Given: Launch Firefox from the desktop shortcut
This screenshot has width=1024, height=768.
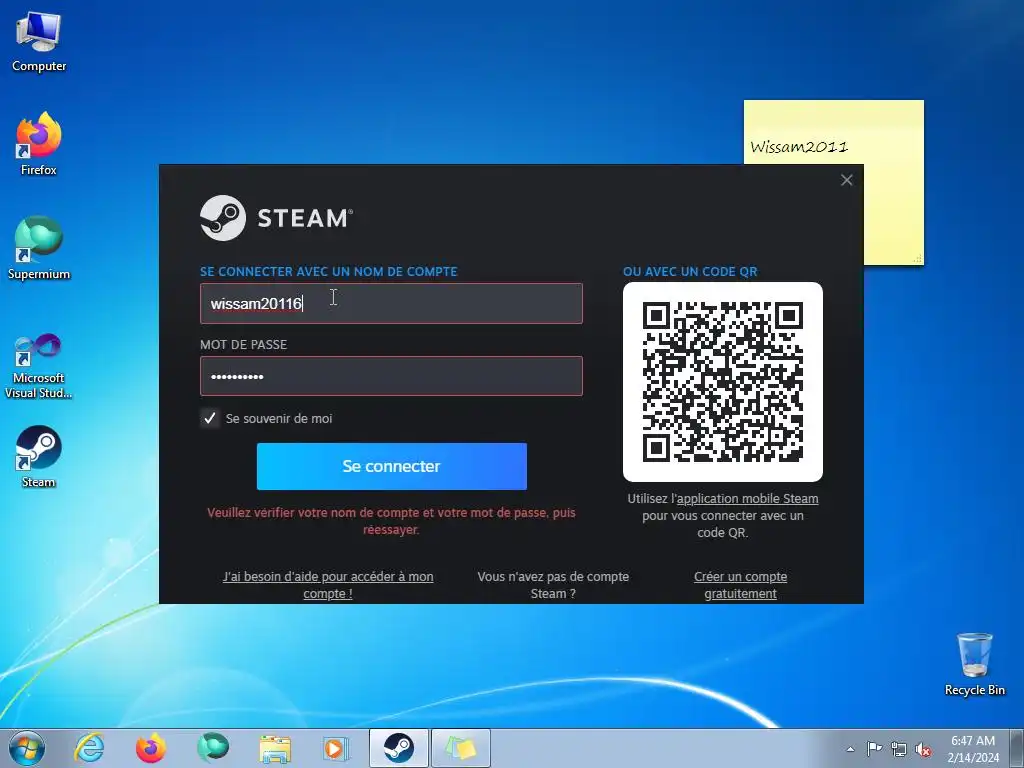Looking at the screenshot, I should pos(39,144).
